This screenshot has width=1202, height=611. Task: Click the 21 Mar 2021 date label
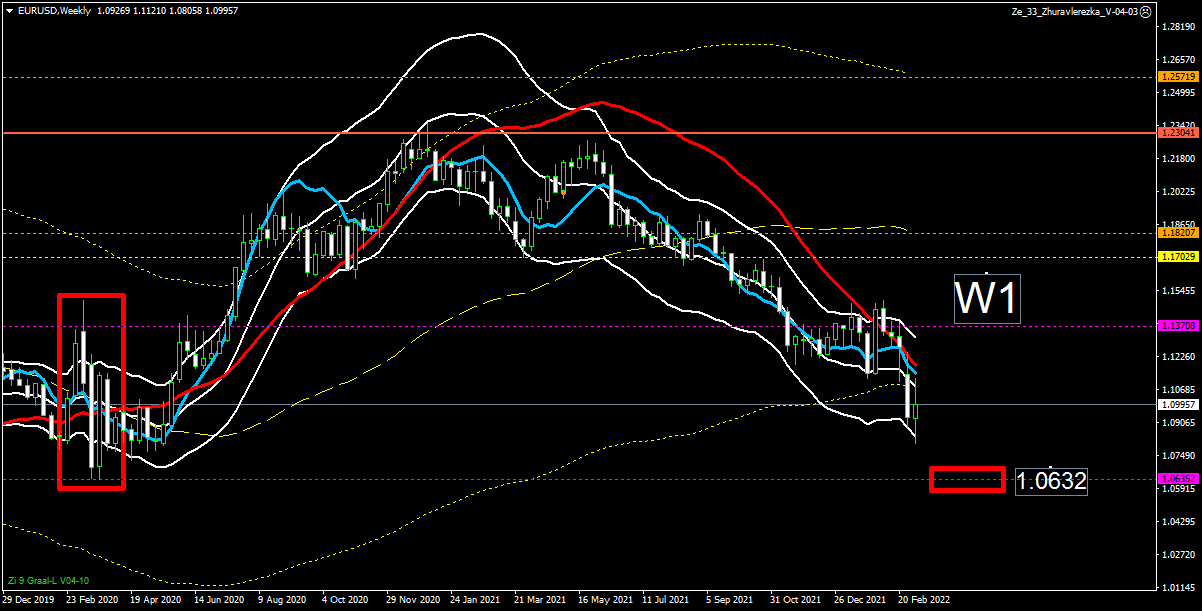pos(539,600)
